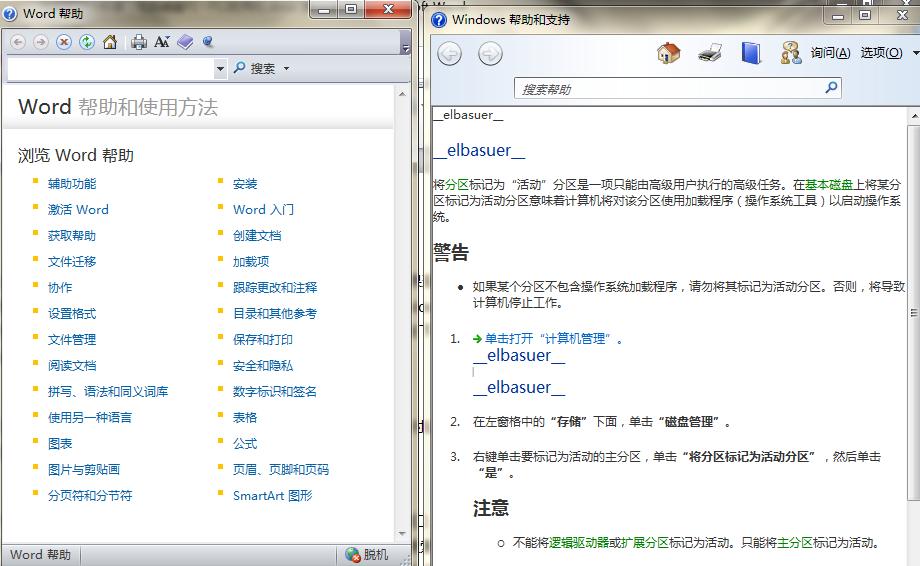Print the Word Help topic

(x=138, y=42)
